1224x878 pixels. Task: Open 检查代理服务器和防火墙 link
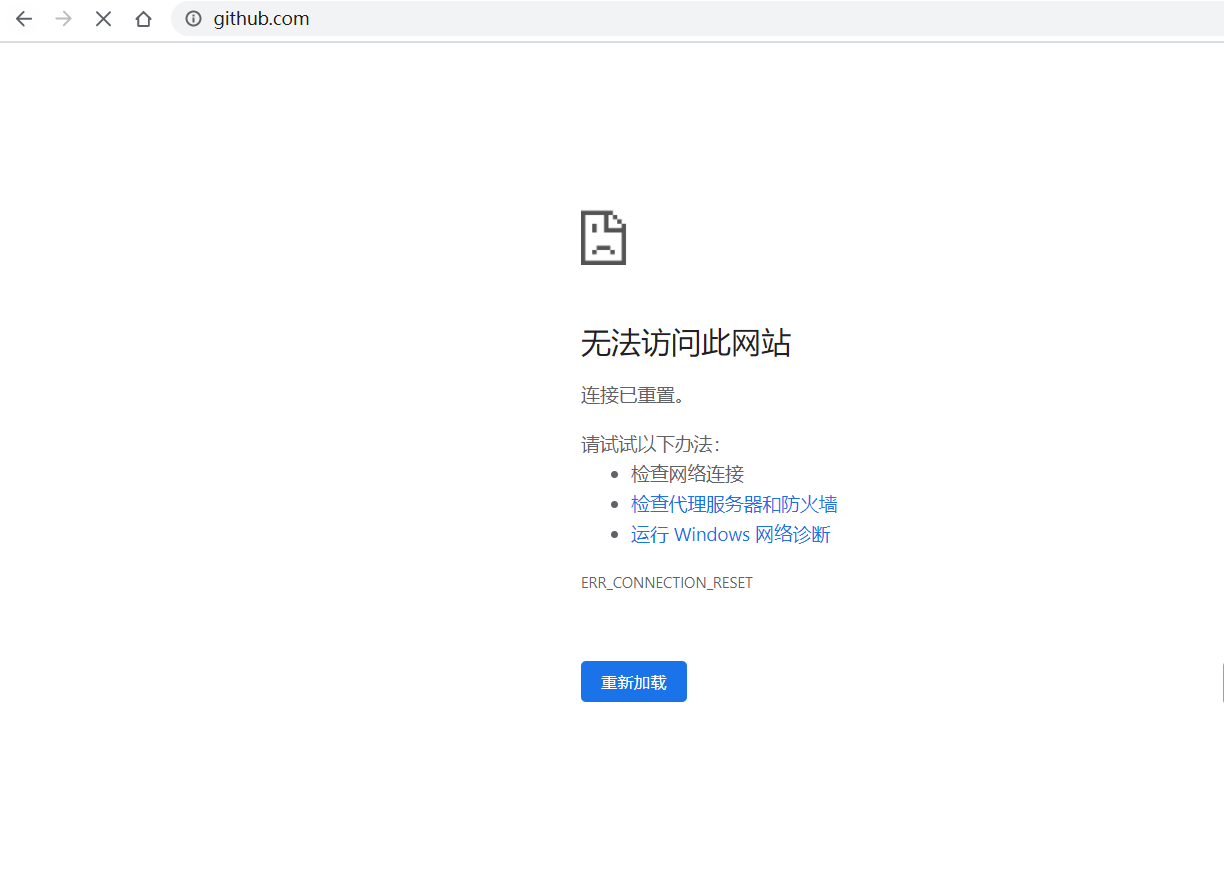pos(734,504)
